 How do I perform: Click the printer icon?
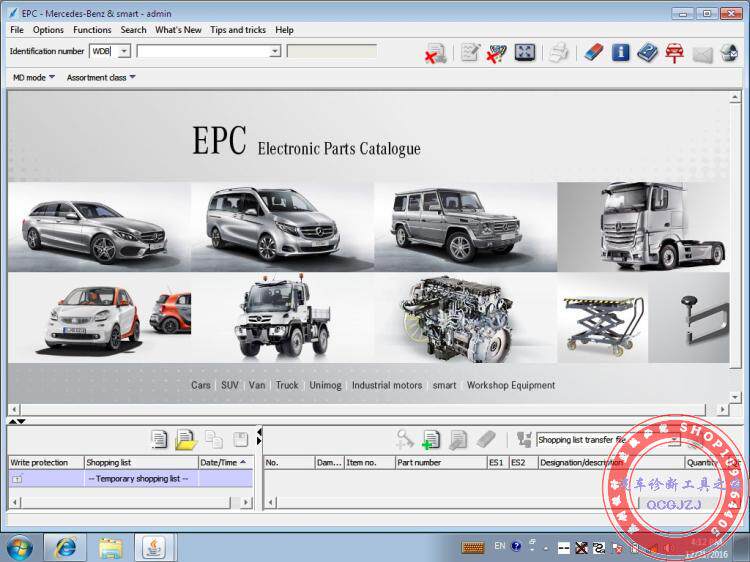coord(558,53)
